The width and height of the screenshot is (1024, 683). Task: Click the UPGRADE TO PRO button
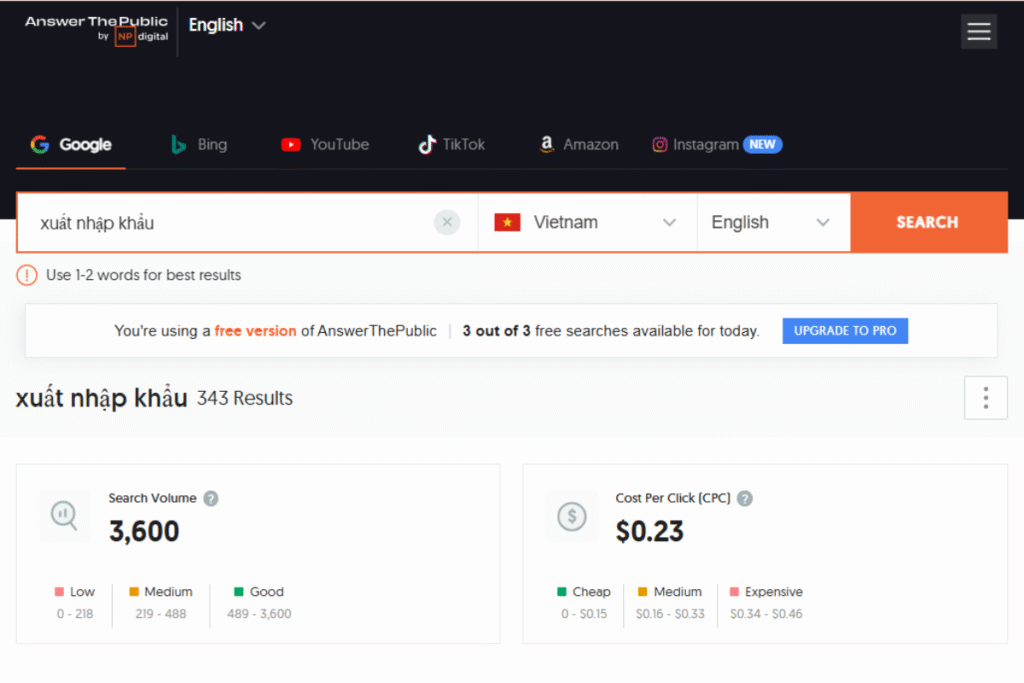pyautogui.click(x=845, y=331)
